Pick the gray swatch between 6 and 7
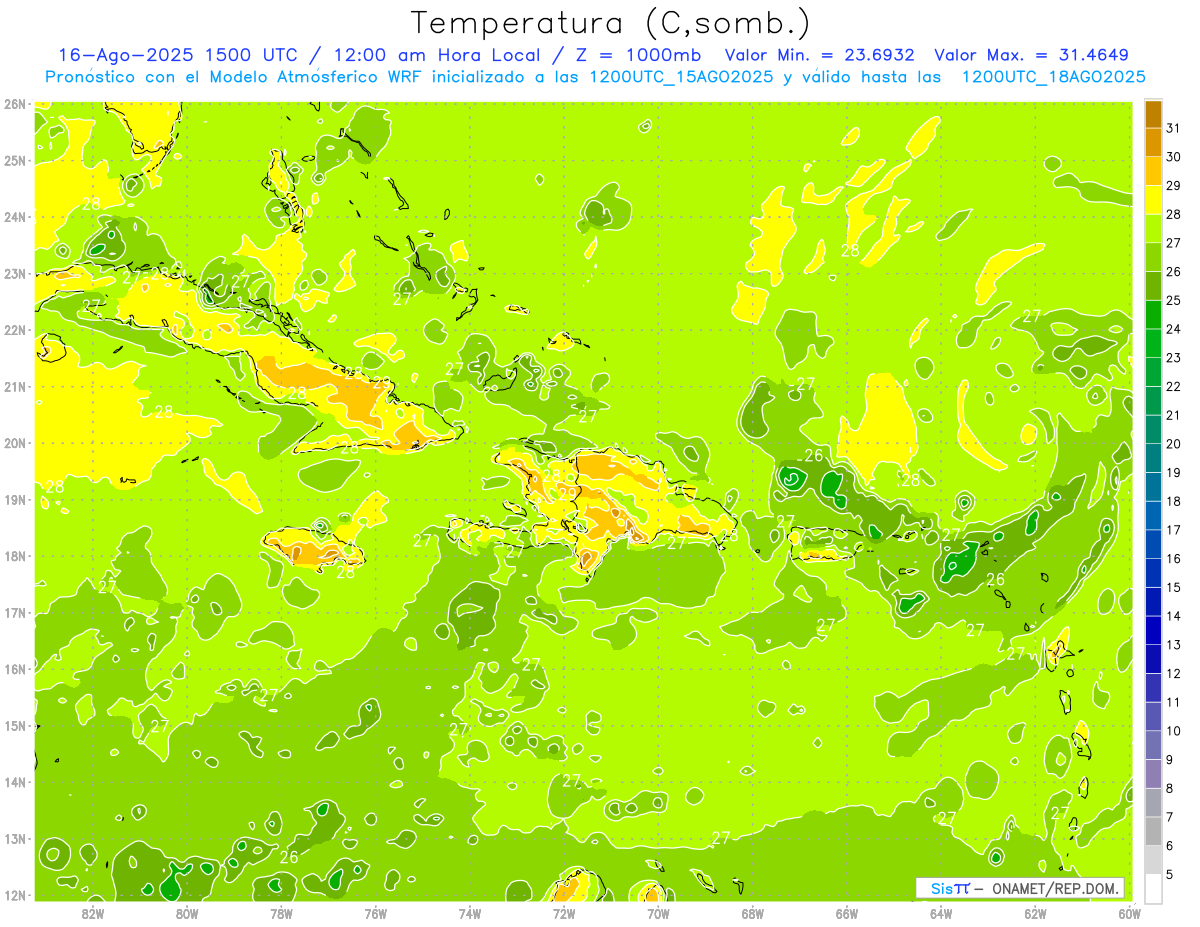1200x927 pixels. point(1153,831)
